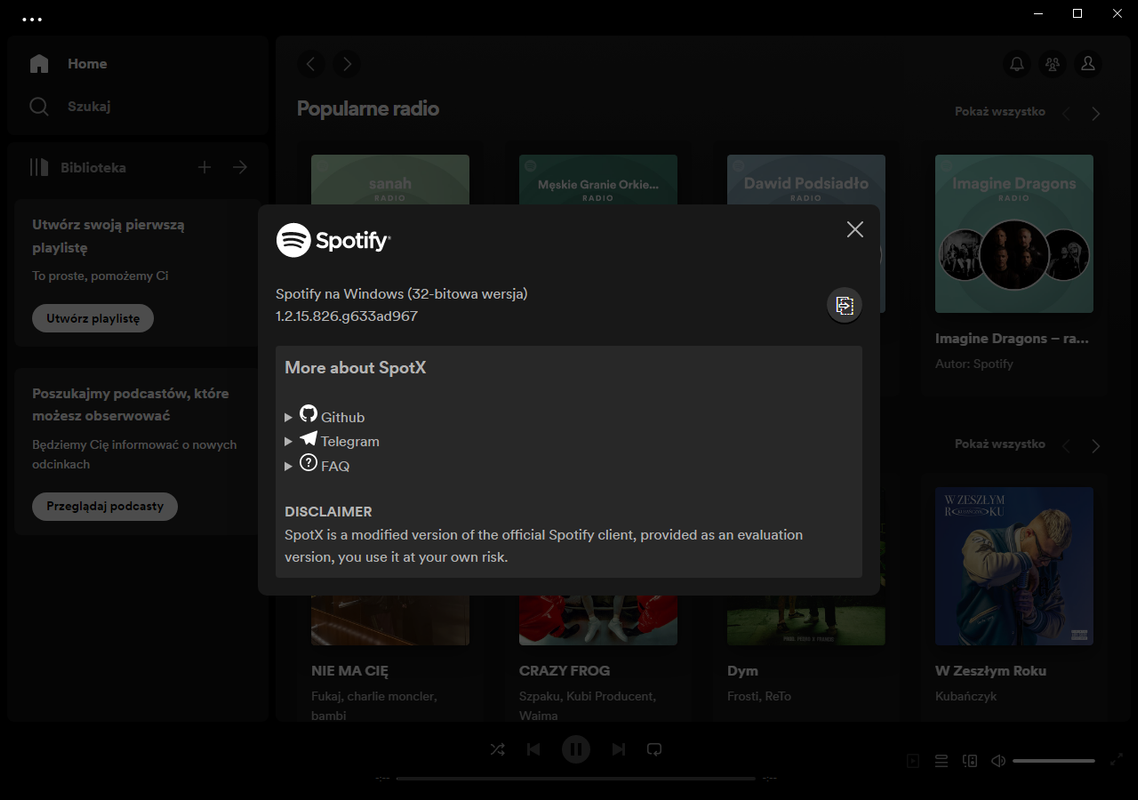Click the FAQ question mark icon
1138x800 pixels.
click(308, 462)
